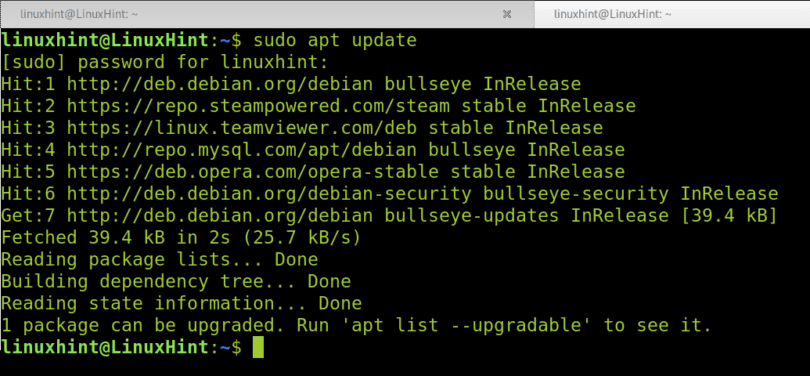810x376 pixels.
Task: Click the deb.opera.com/opera-stable URL
Action: point(253,171)
